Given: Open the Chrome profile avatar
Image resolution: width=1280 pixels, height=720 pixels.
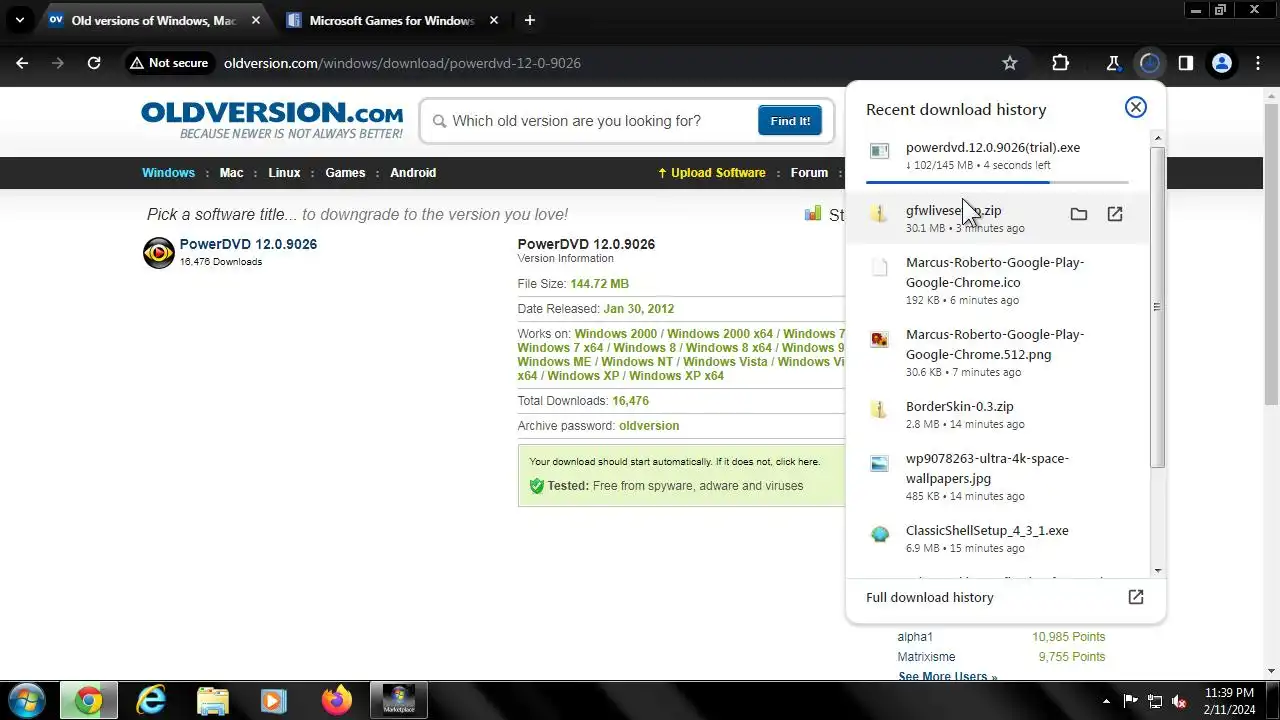Looking at the screenshot, I should pos(1221,63).
